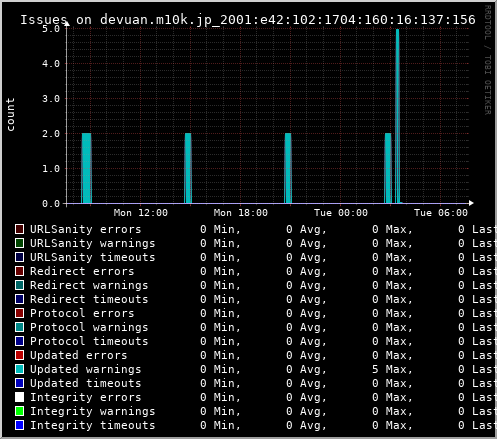The width and height of the screenshot is (497, 439).
Task: Select the Updated errors red swatch
Action: tap(19, 355)
